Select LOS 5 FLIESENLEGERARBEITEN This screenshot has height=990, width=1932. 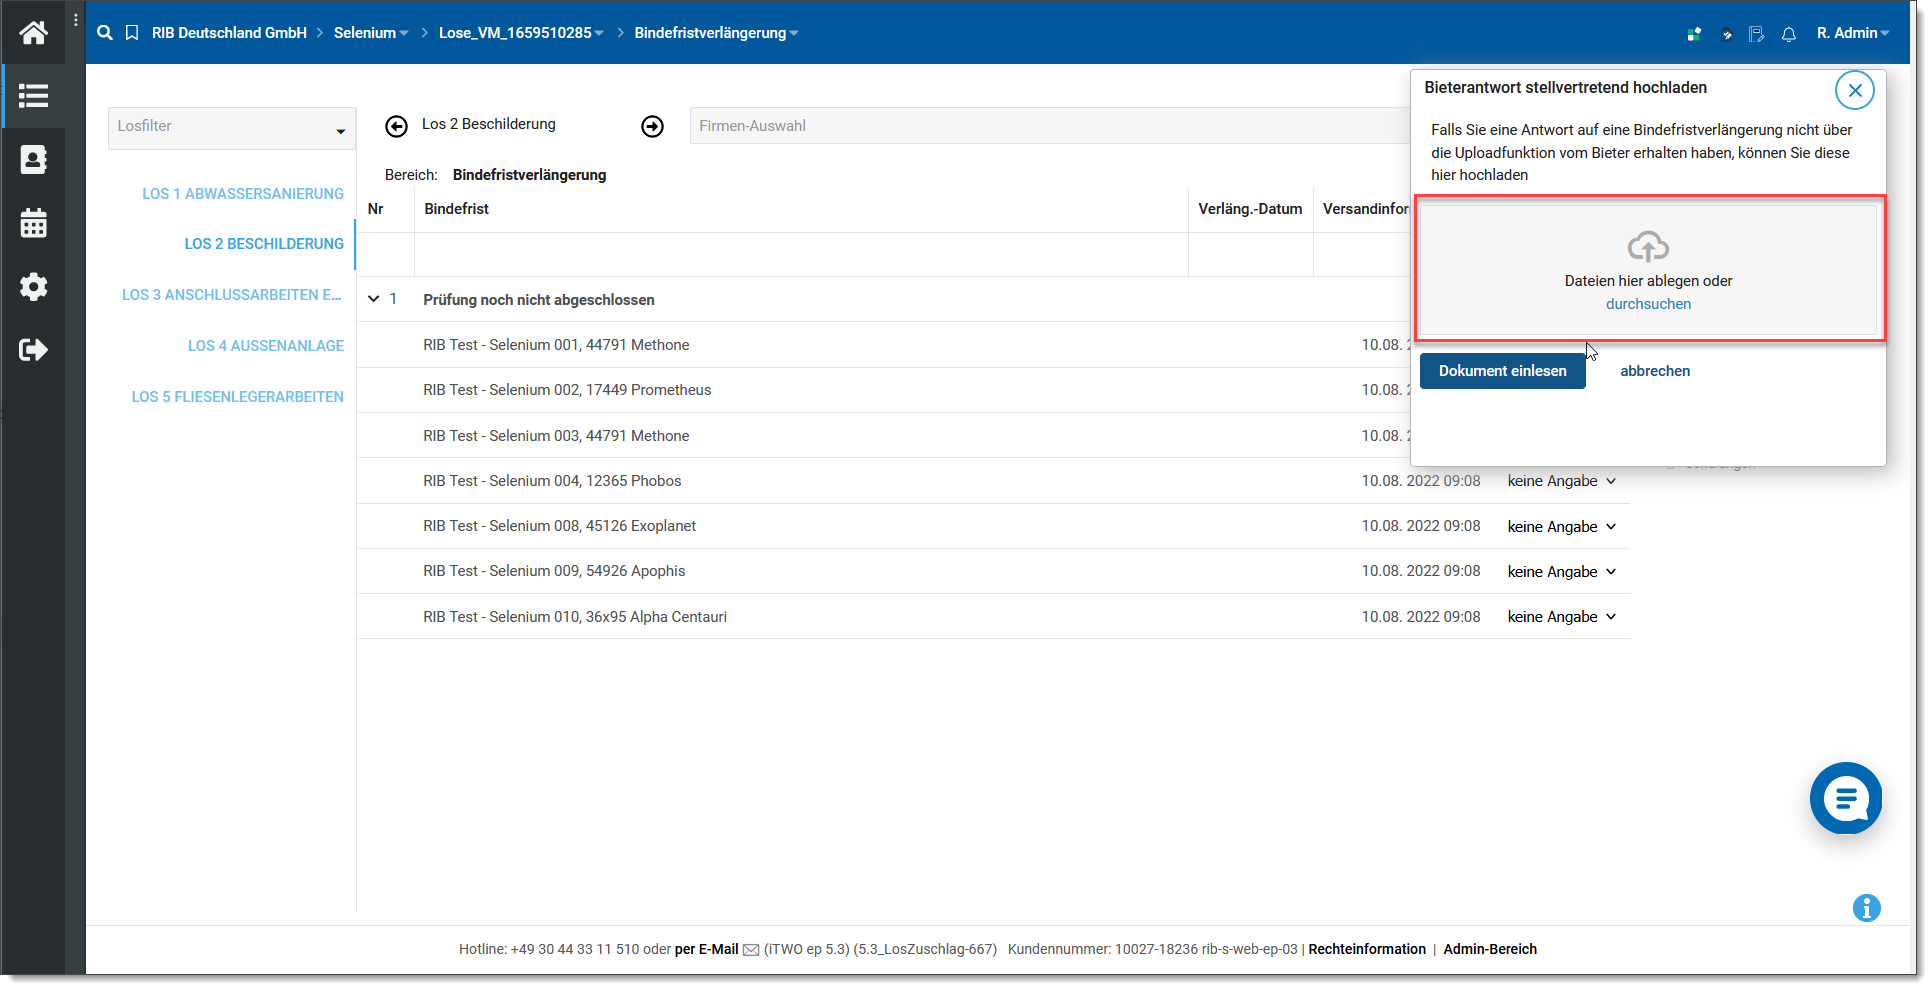(x=238, y=397)
